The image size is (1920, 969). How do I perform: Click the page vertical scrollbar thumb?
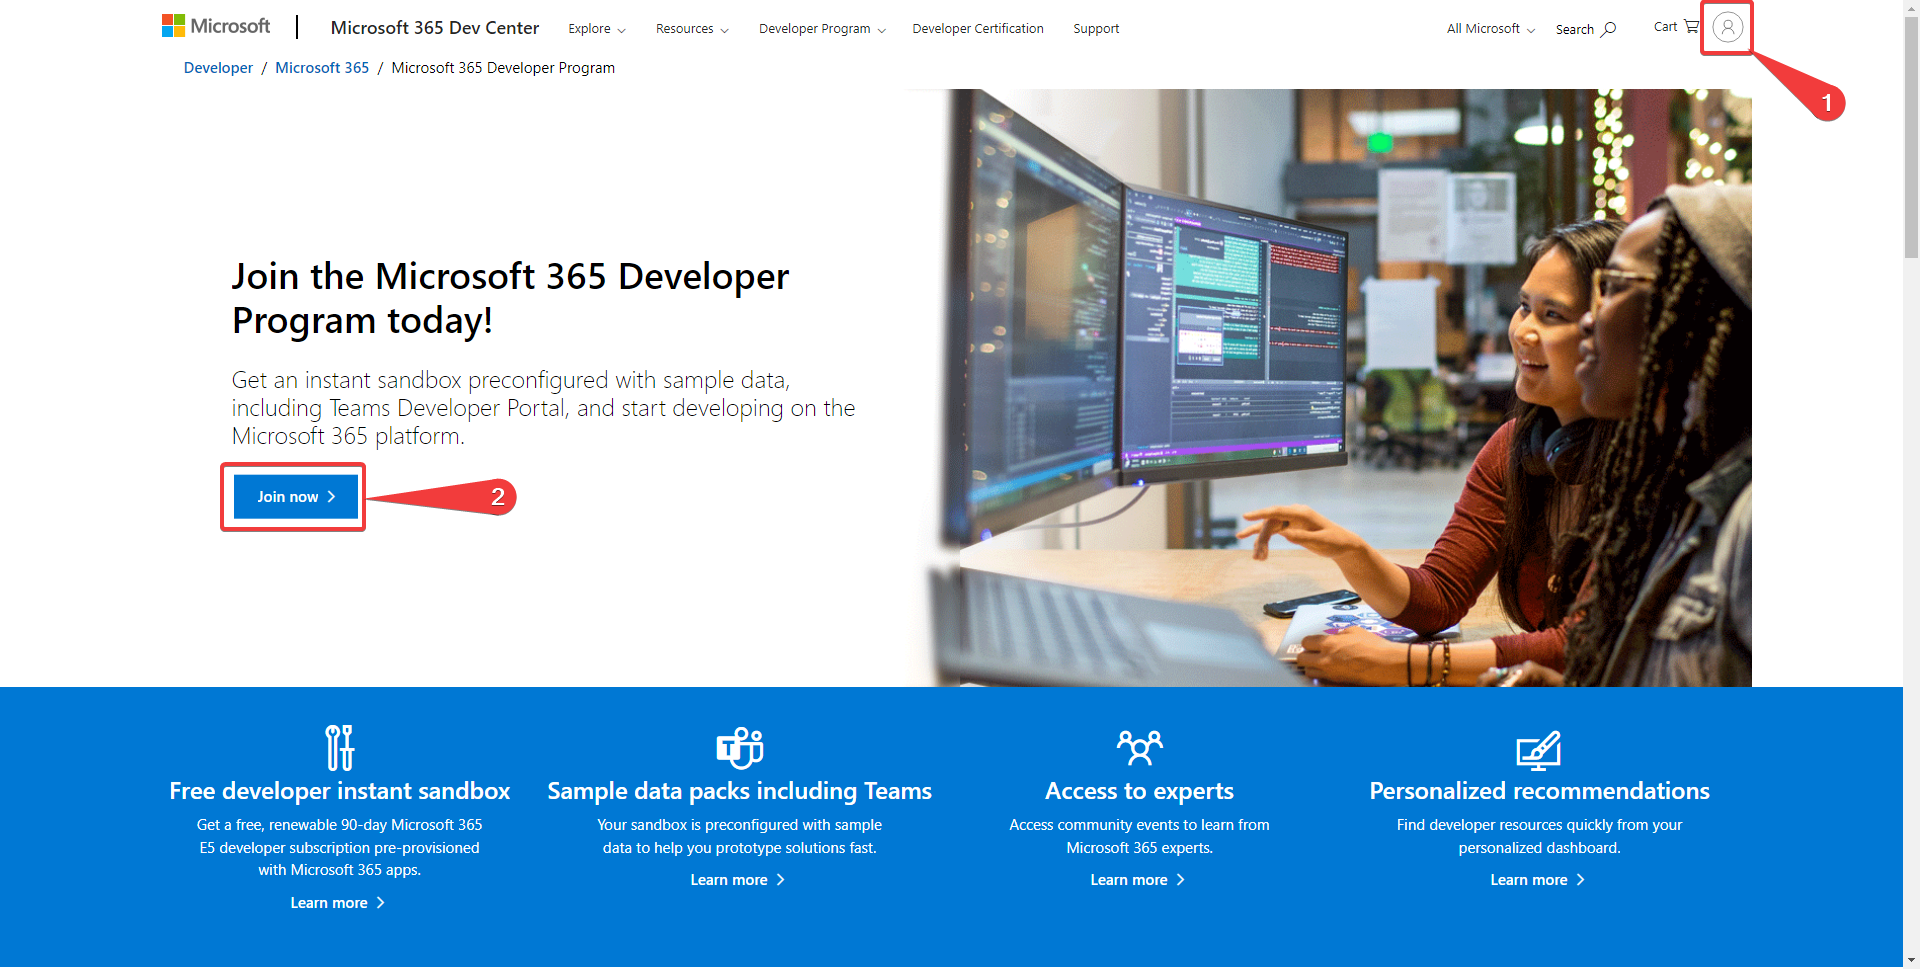1911,140
